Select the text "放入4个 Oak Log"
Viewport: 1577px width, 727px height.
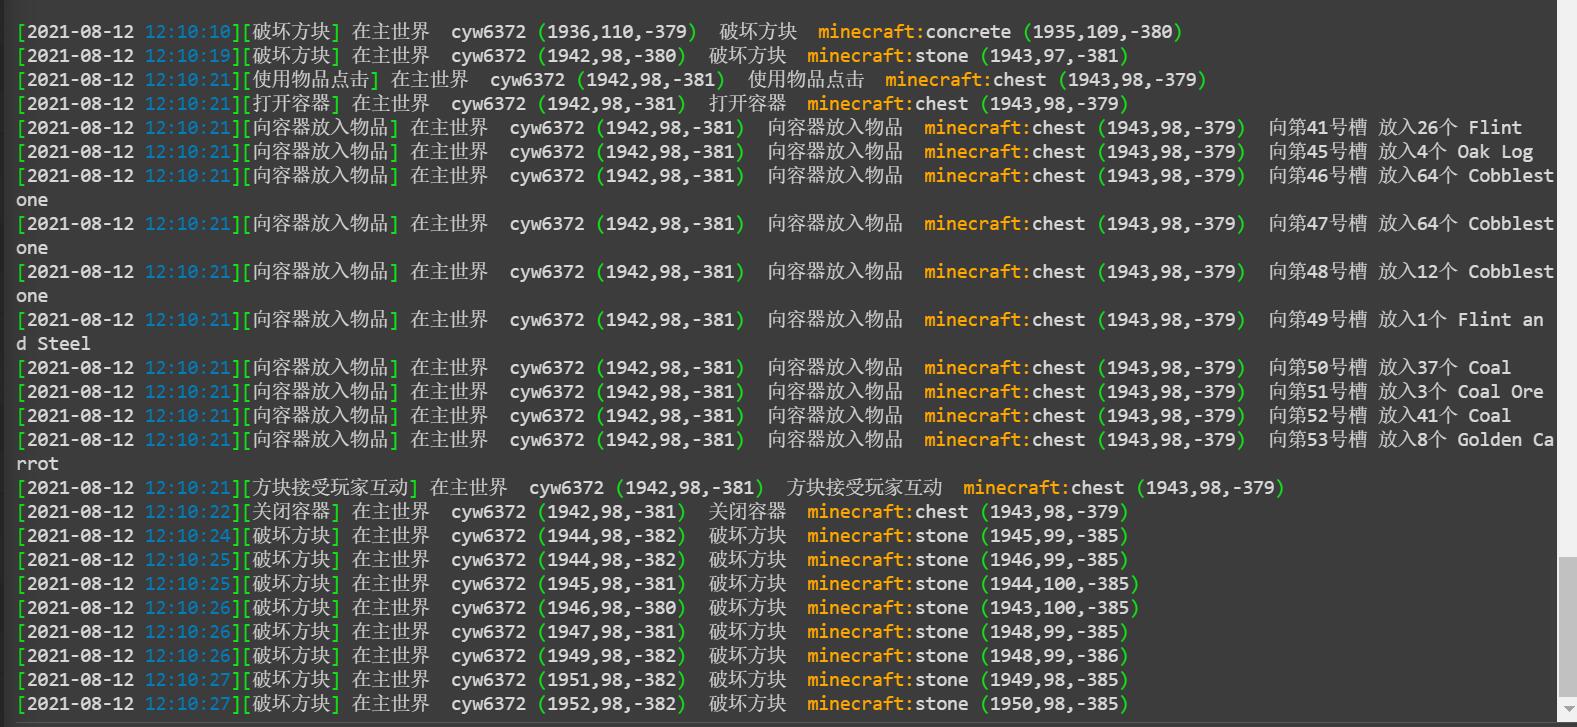pyautogui.click(x=1455, y=152)
